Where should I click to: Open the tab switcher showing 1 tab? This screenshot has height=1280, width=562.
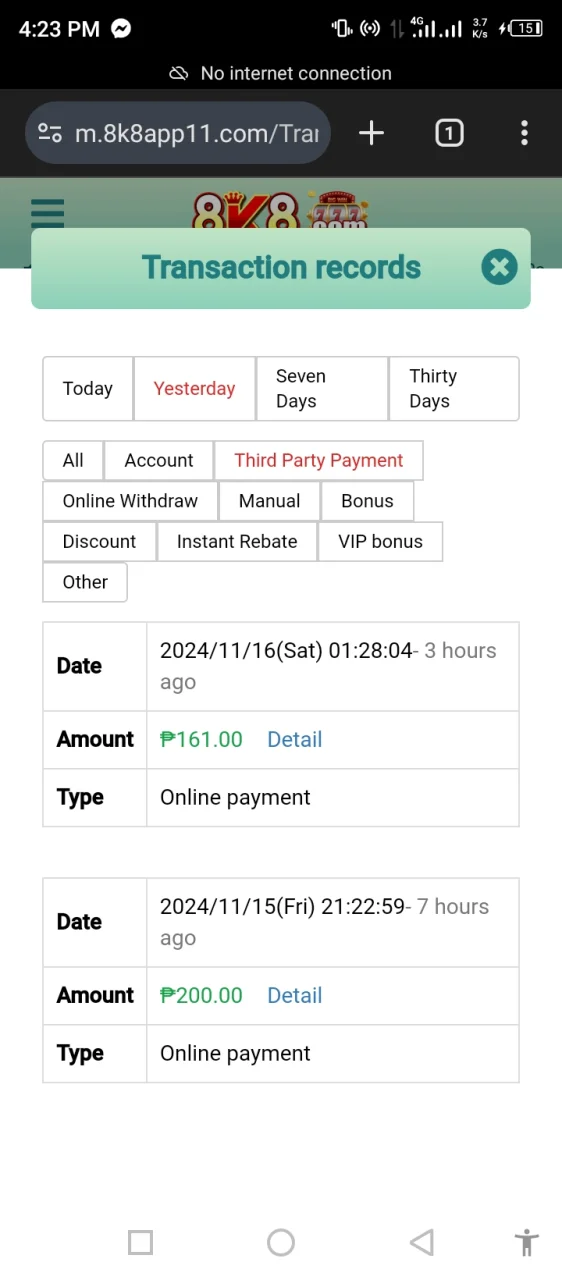coord(449,133)
